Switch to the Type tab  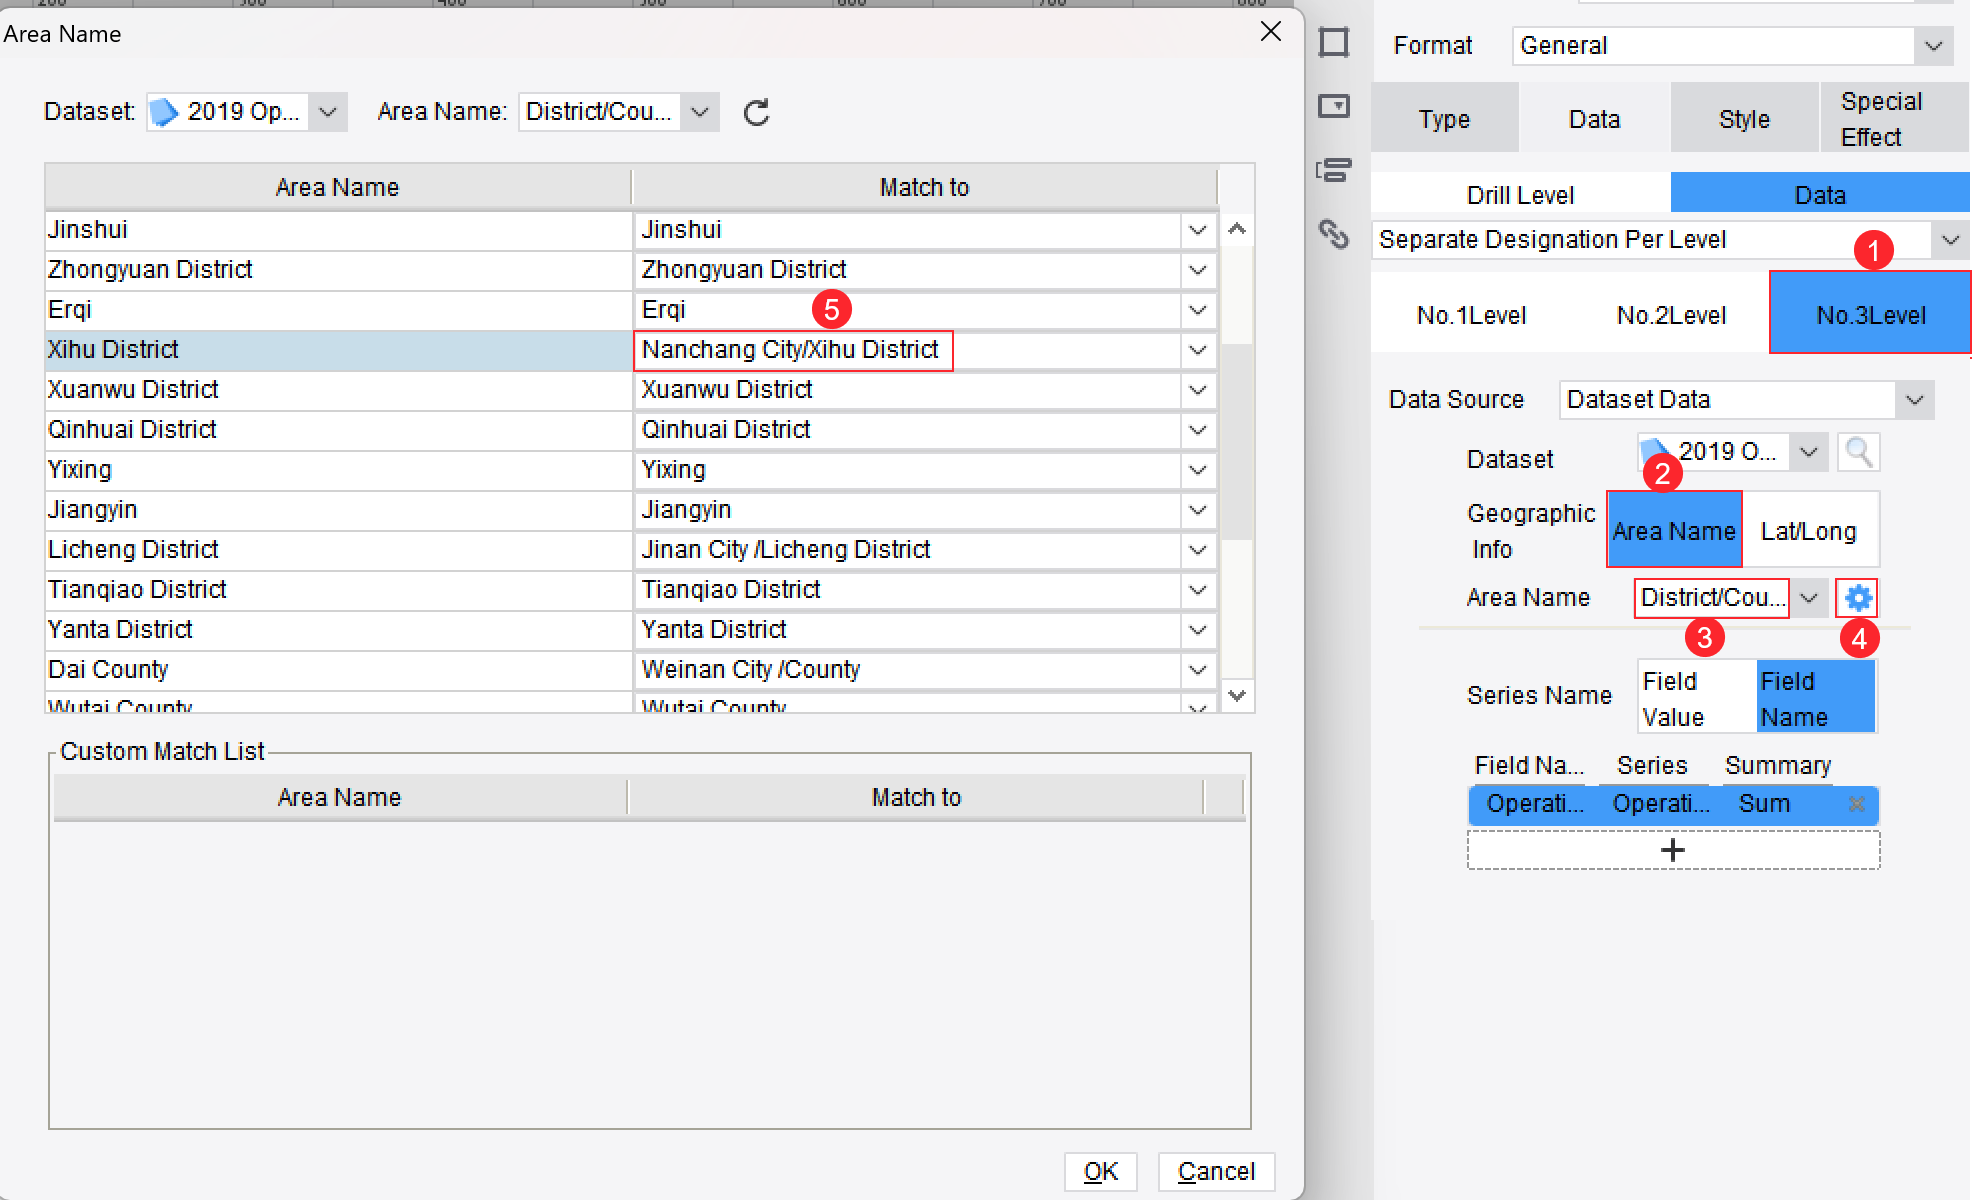tap(1444, 118)
